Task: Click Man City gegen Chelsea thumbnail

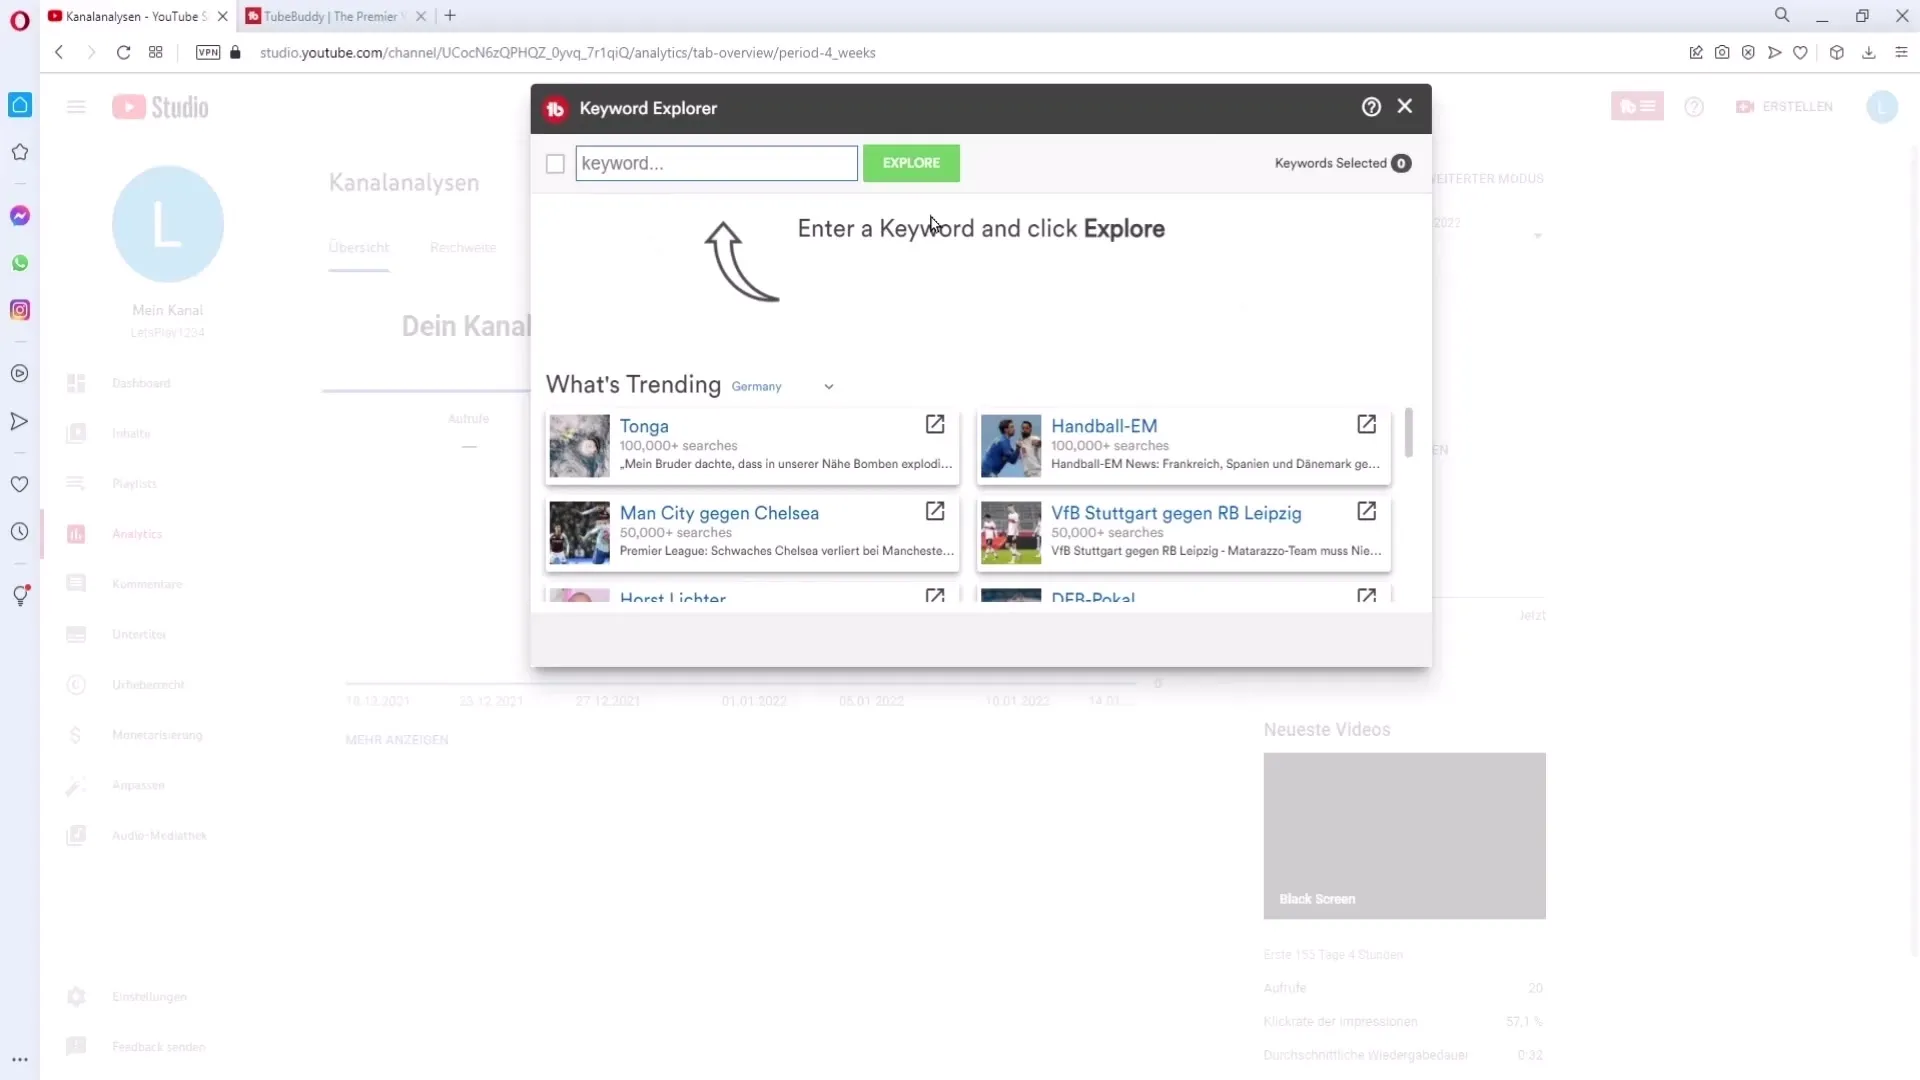Action: pos(579,533)
